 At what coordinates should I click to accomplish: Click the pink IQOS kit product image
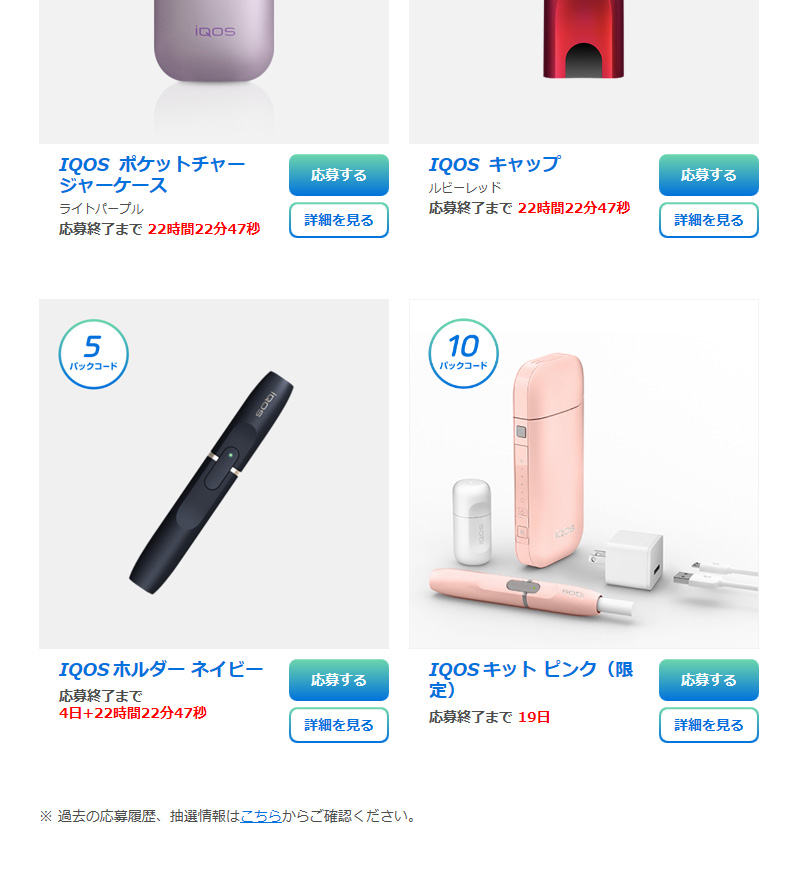(x=584, y=474)
